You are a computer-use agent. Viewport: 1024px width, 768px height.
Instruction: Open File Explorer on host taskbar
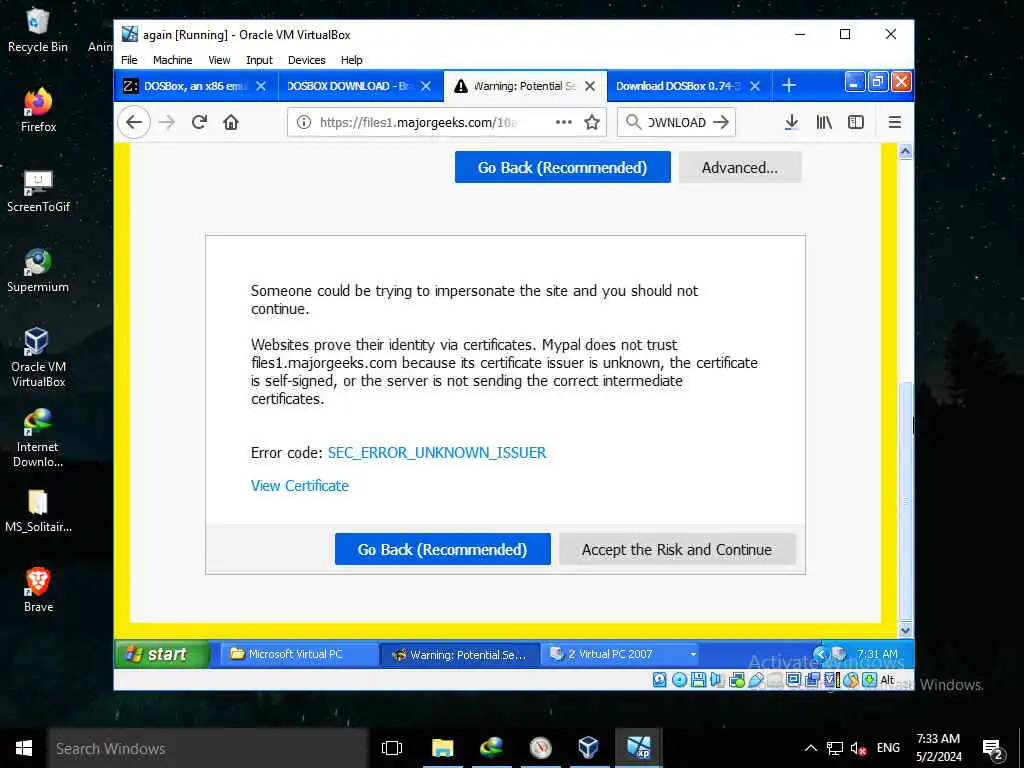tap(442, 748)
